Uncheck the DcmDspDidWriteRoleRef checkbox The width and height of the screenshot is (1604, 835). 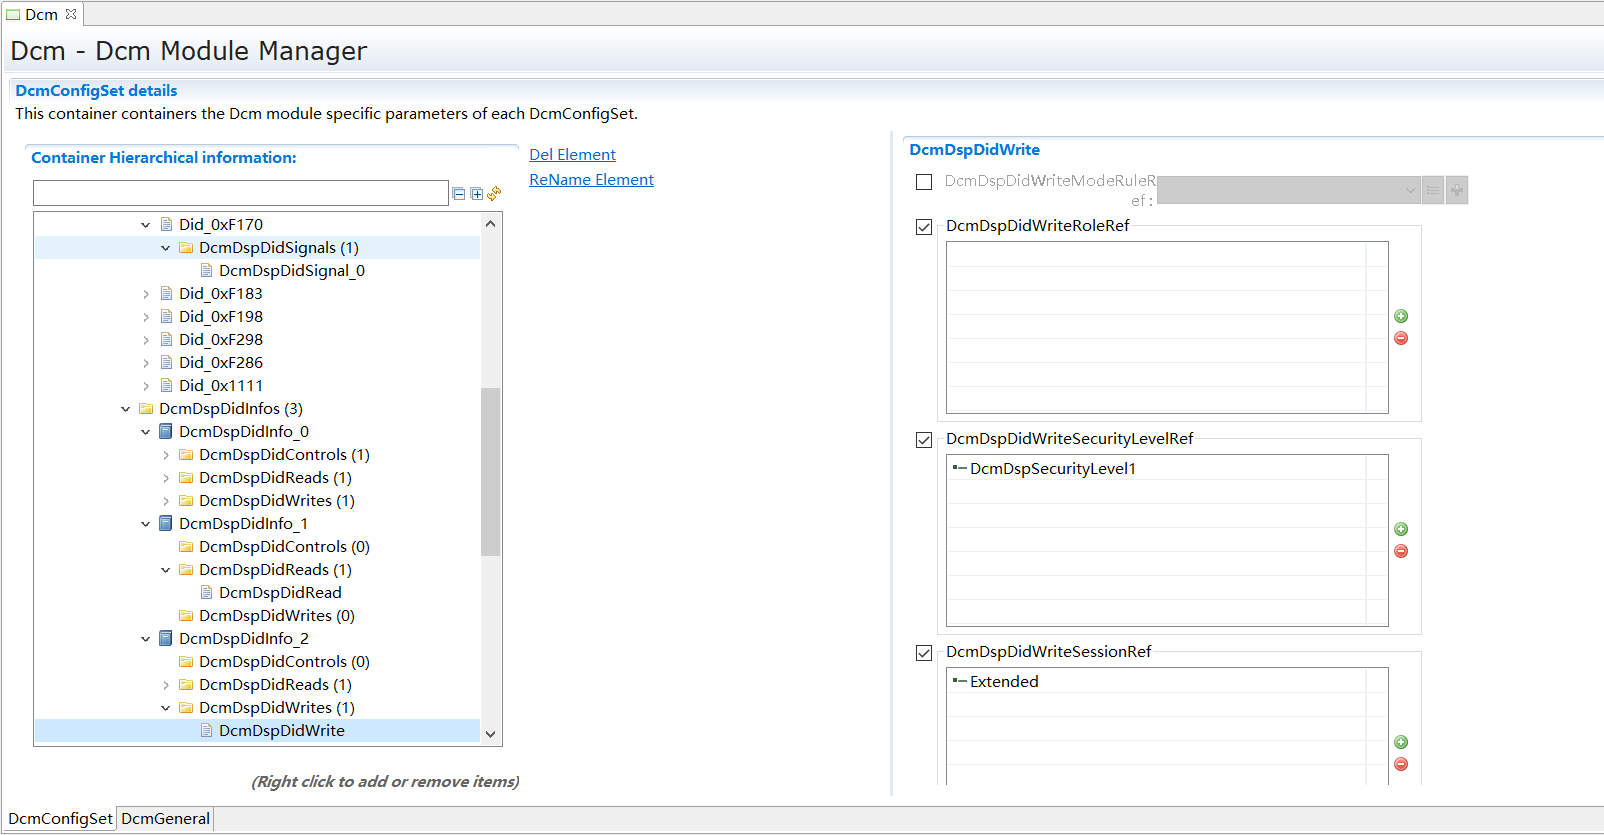point(924,227)
